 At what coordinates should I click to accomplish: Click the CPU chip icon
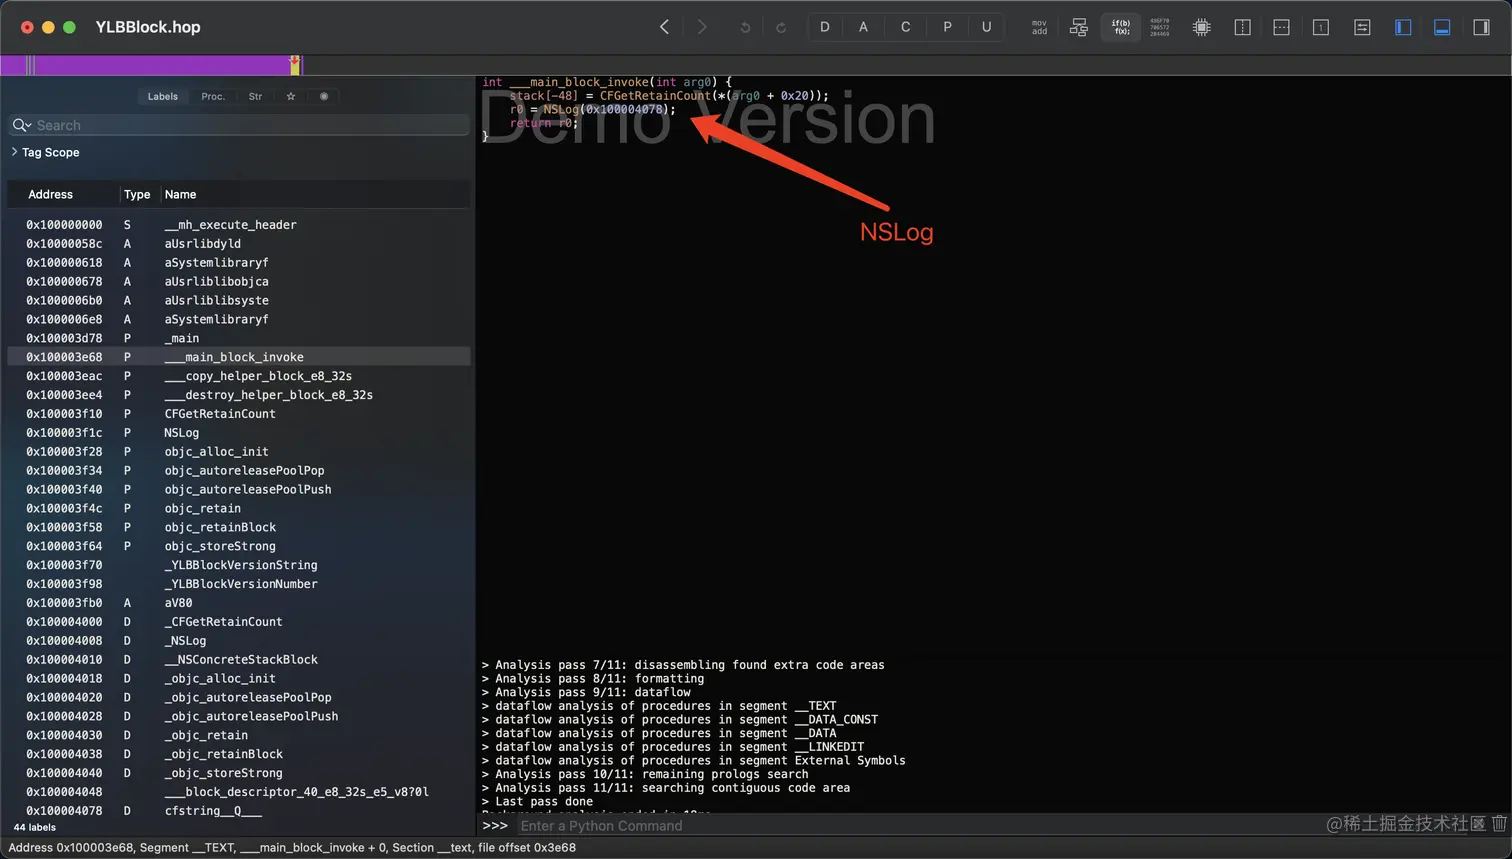click(1202, 28)
